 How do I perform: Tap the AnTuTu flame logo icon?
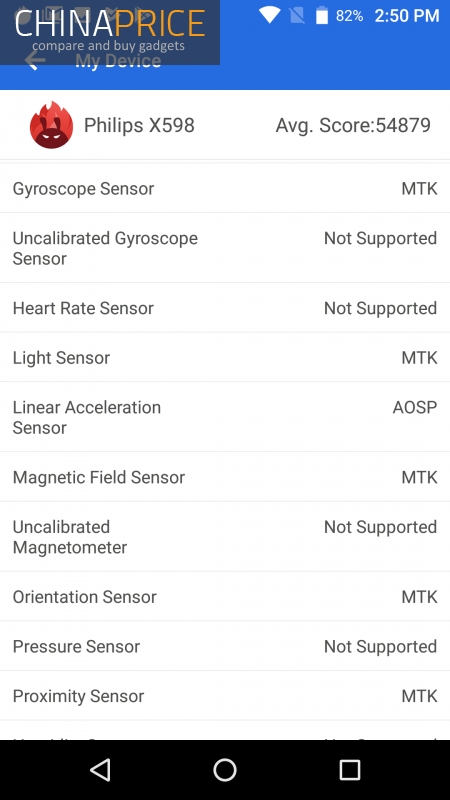point(51,125)
